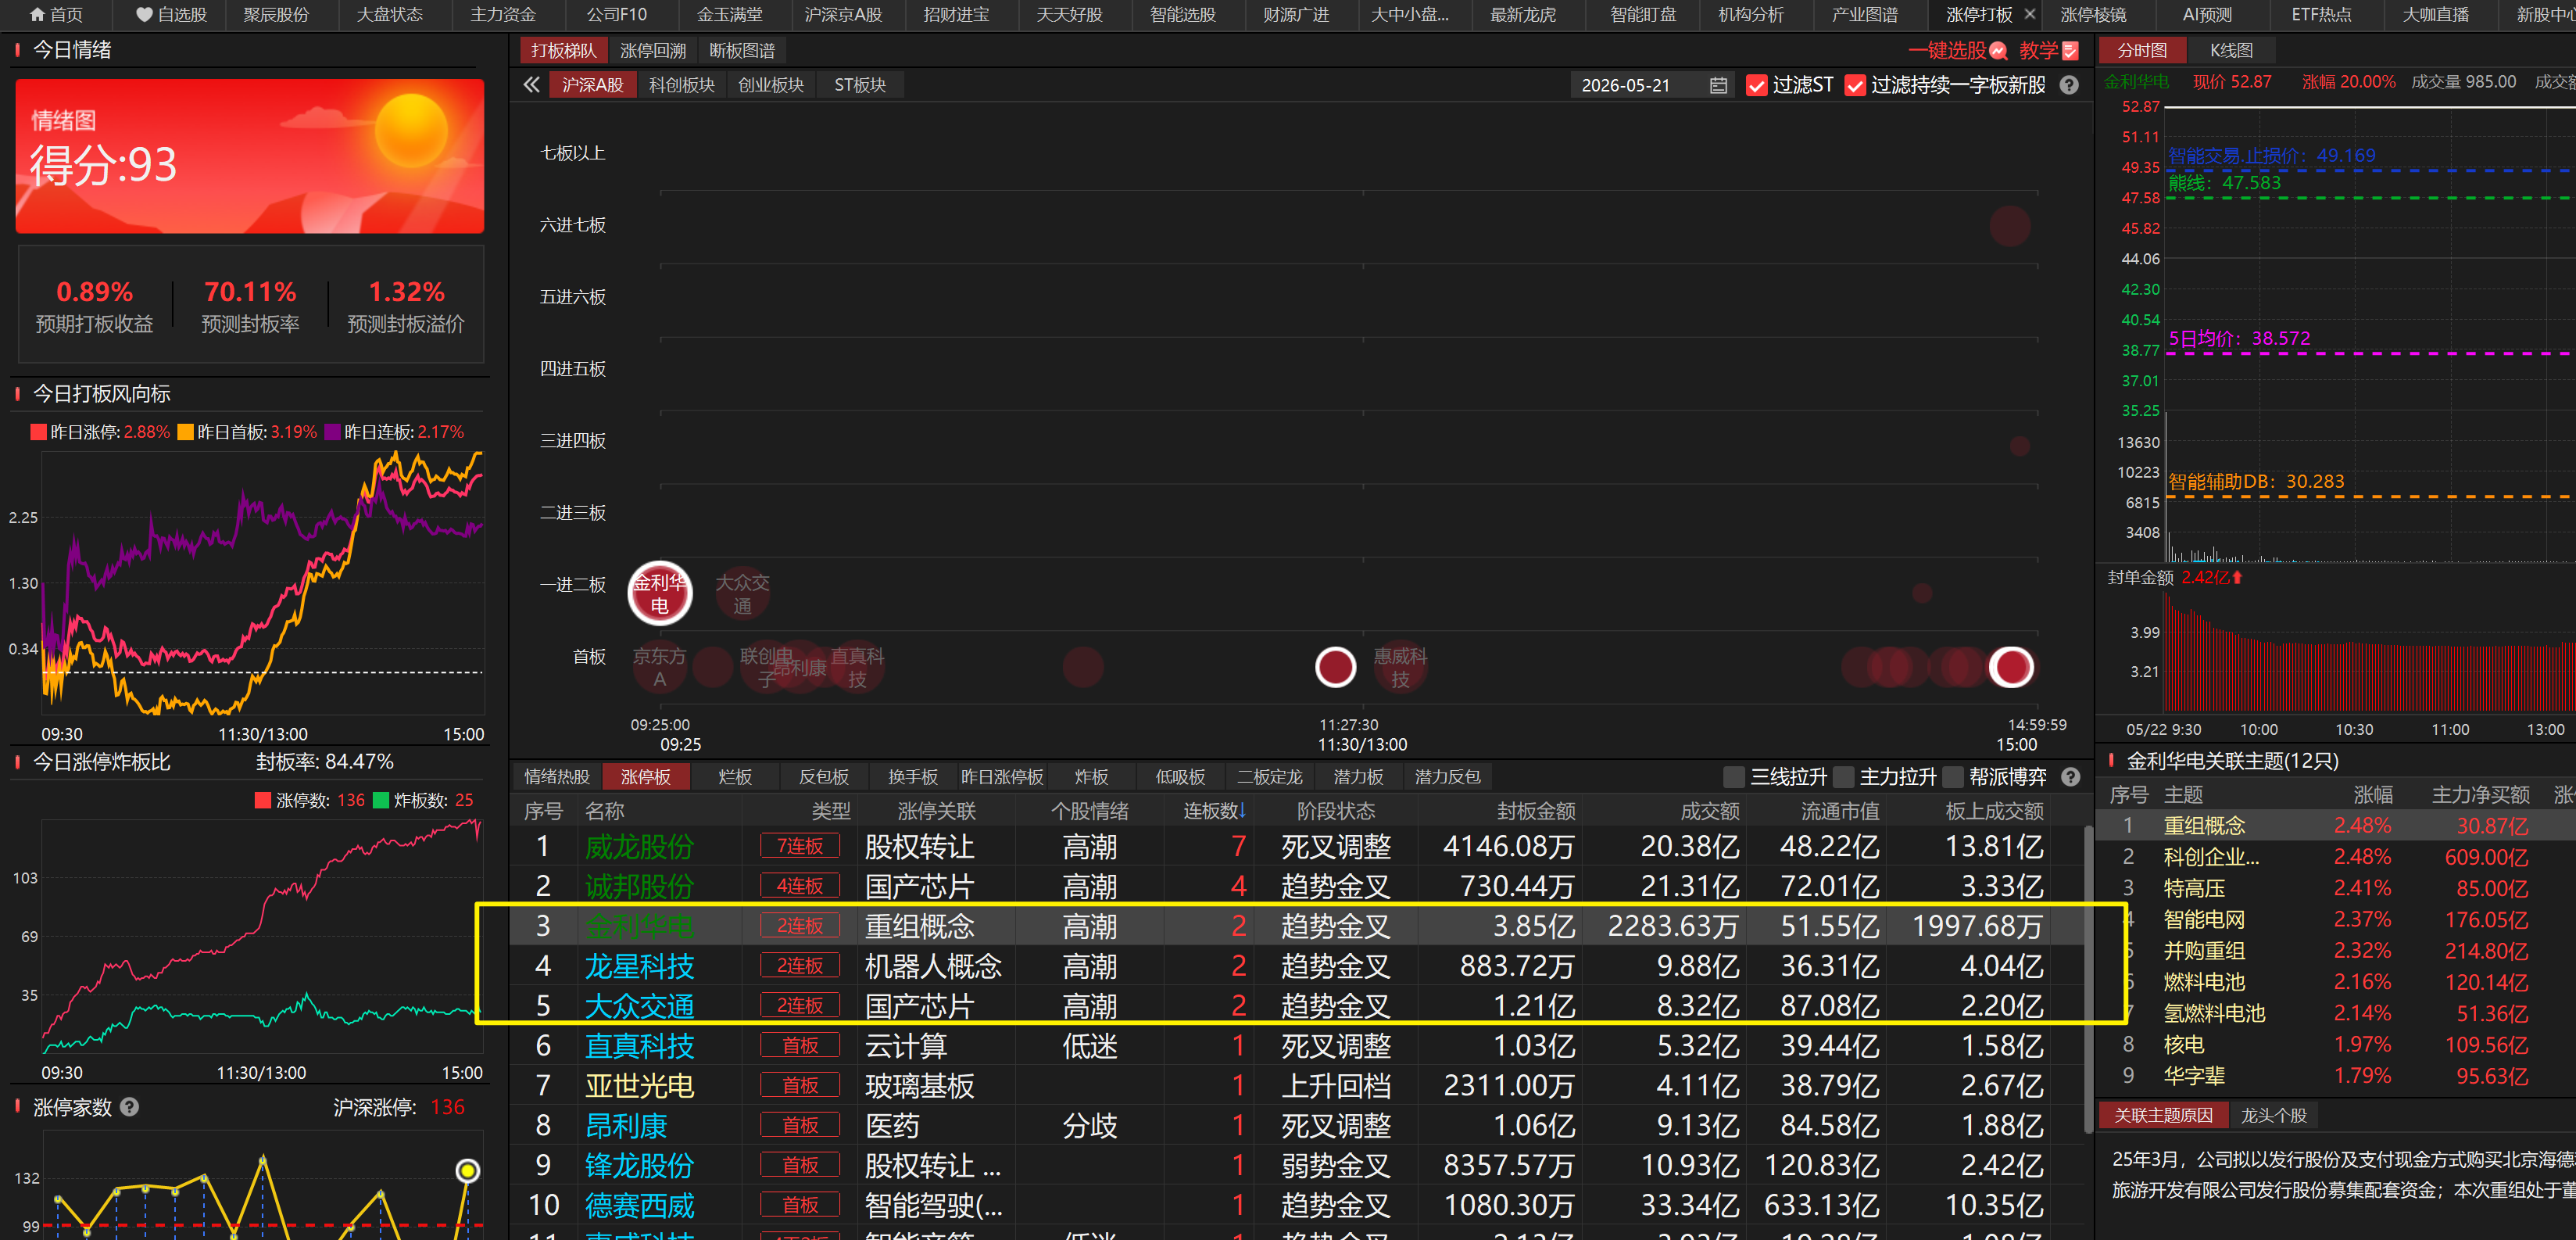Click the 情绪图 score banner
Screen dimensions: 2576x1240
point(250,156)
